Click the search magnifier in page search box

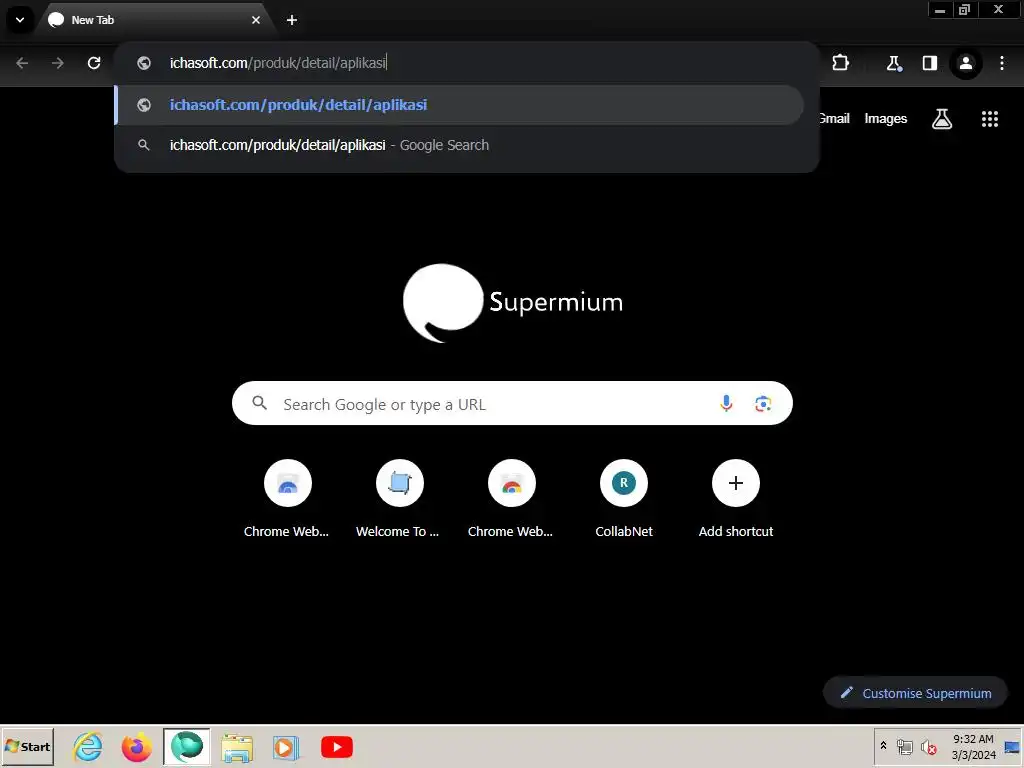[x=259, y=403]
